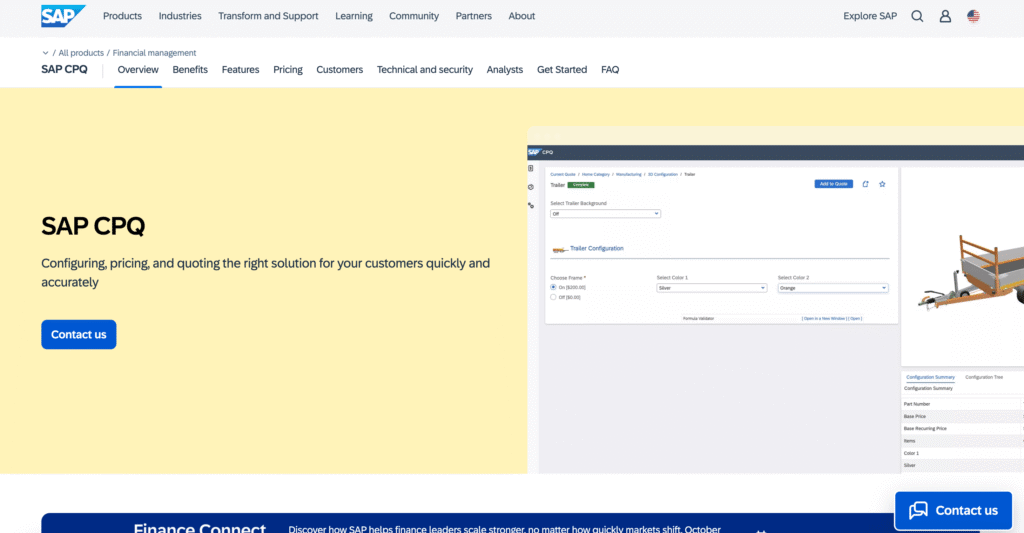Click the 3D Configuration breadcrumb in demo

point(663,174)
